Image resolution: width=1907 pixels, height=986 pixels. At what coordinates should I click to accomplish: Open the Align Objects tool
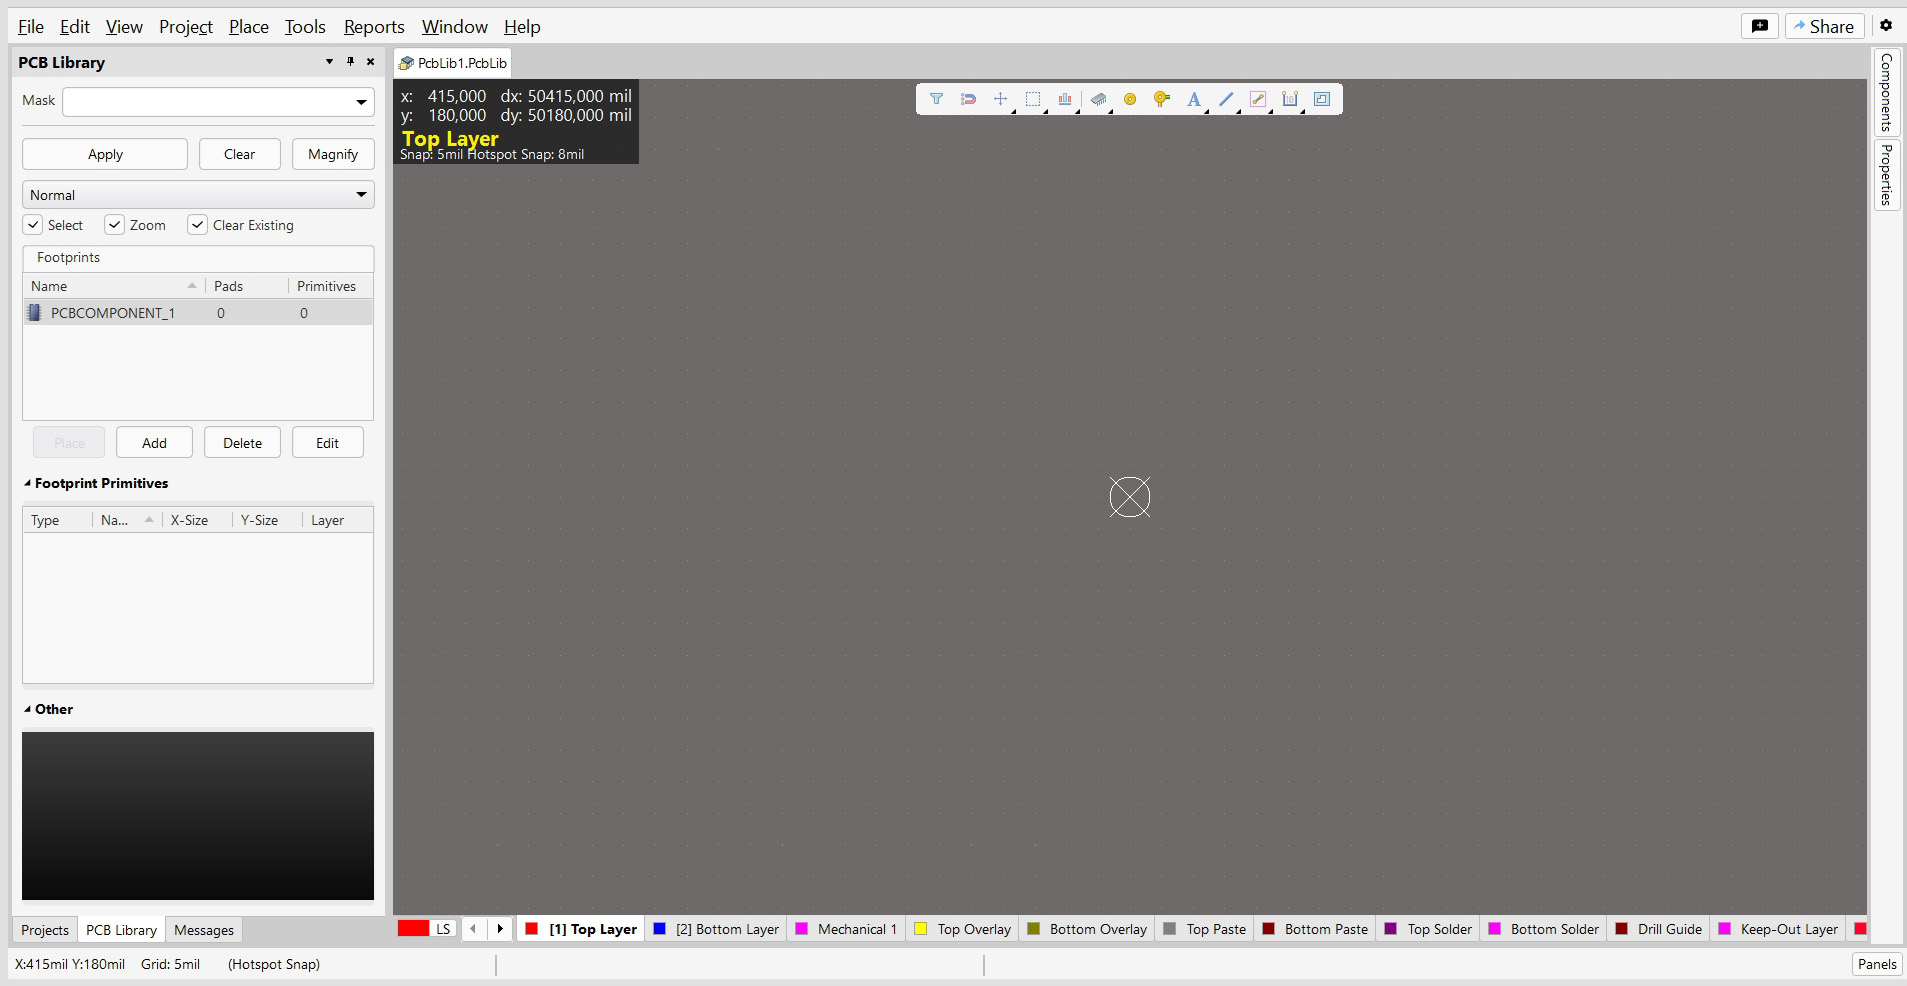click(x=1065, y=99)
